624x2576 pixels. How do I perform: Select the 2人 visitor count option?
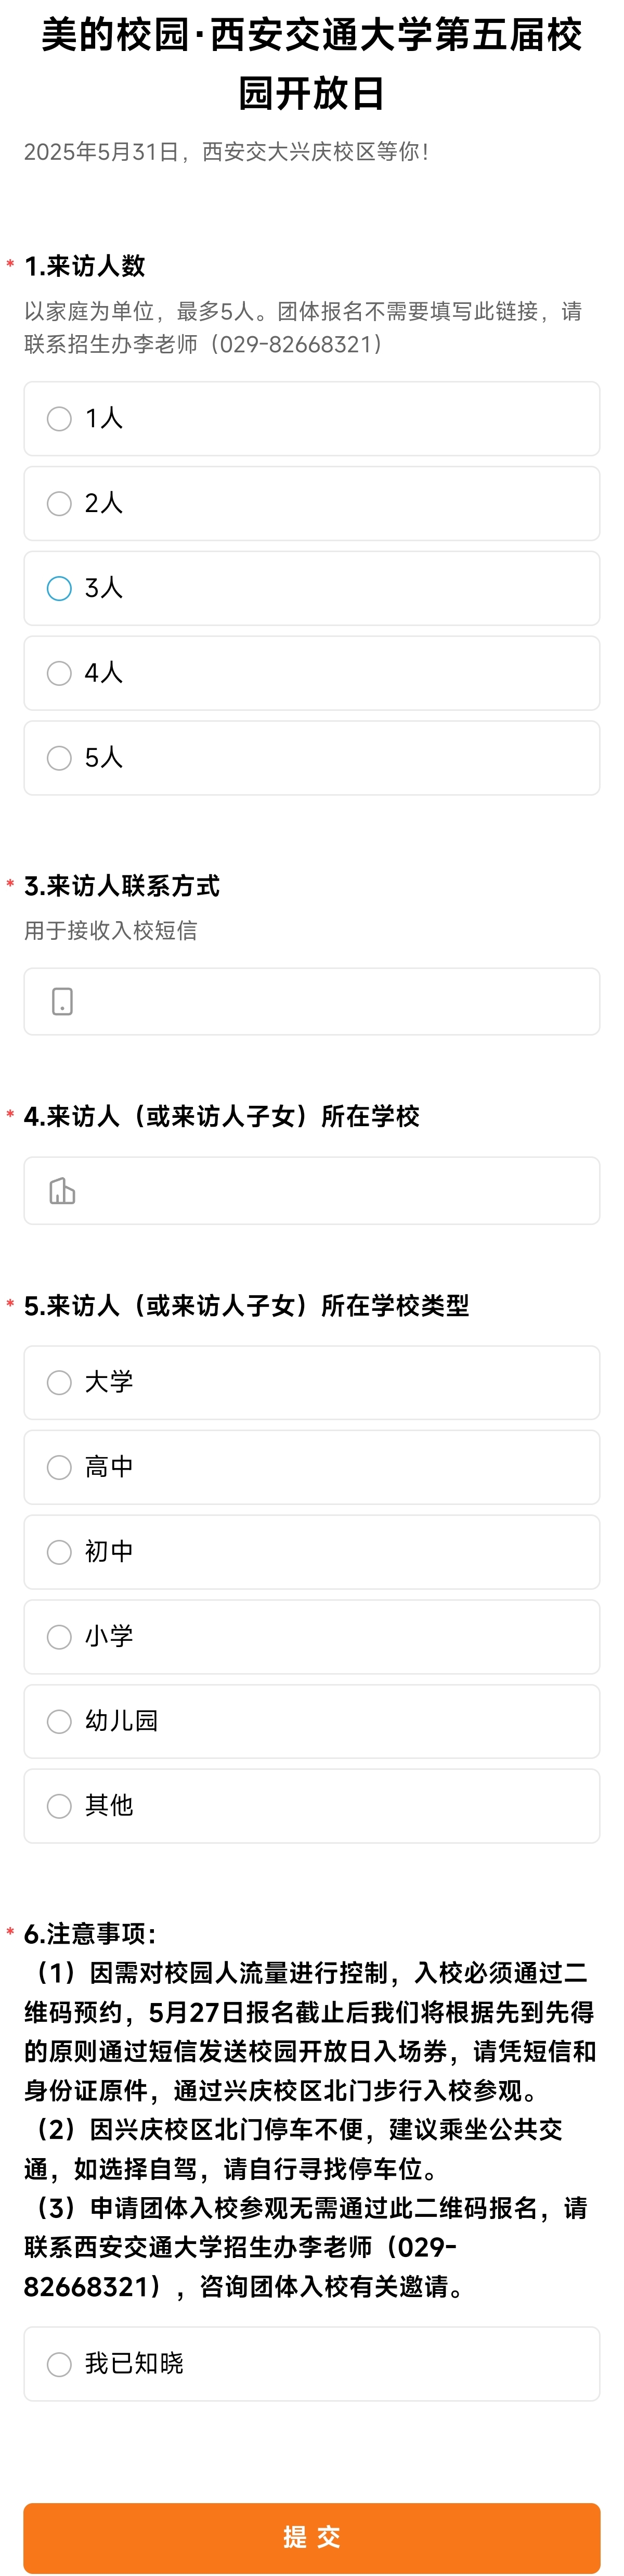tap(312, 503)
